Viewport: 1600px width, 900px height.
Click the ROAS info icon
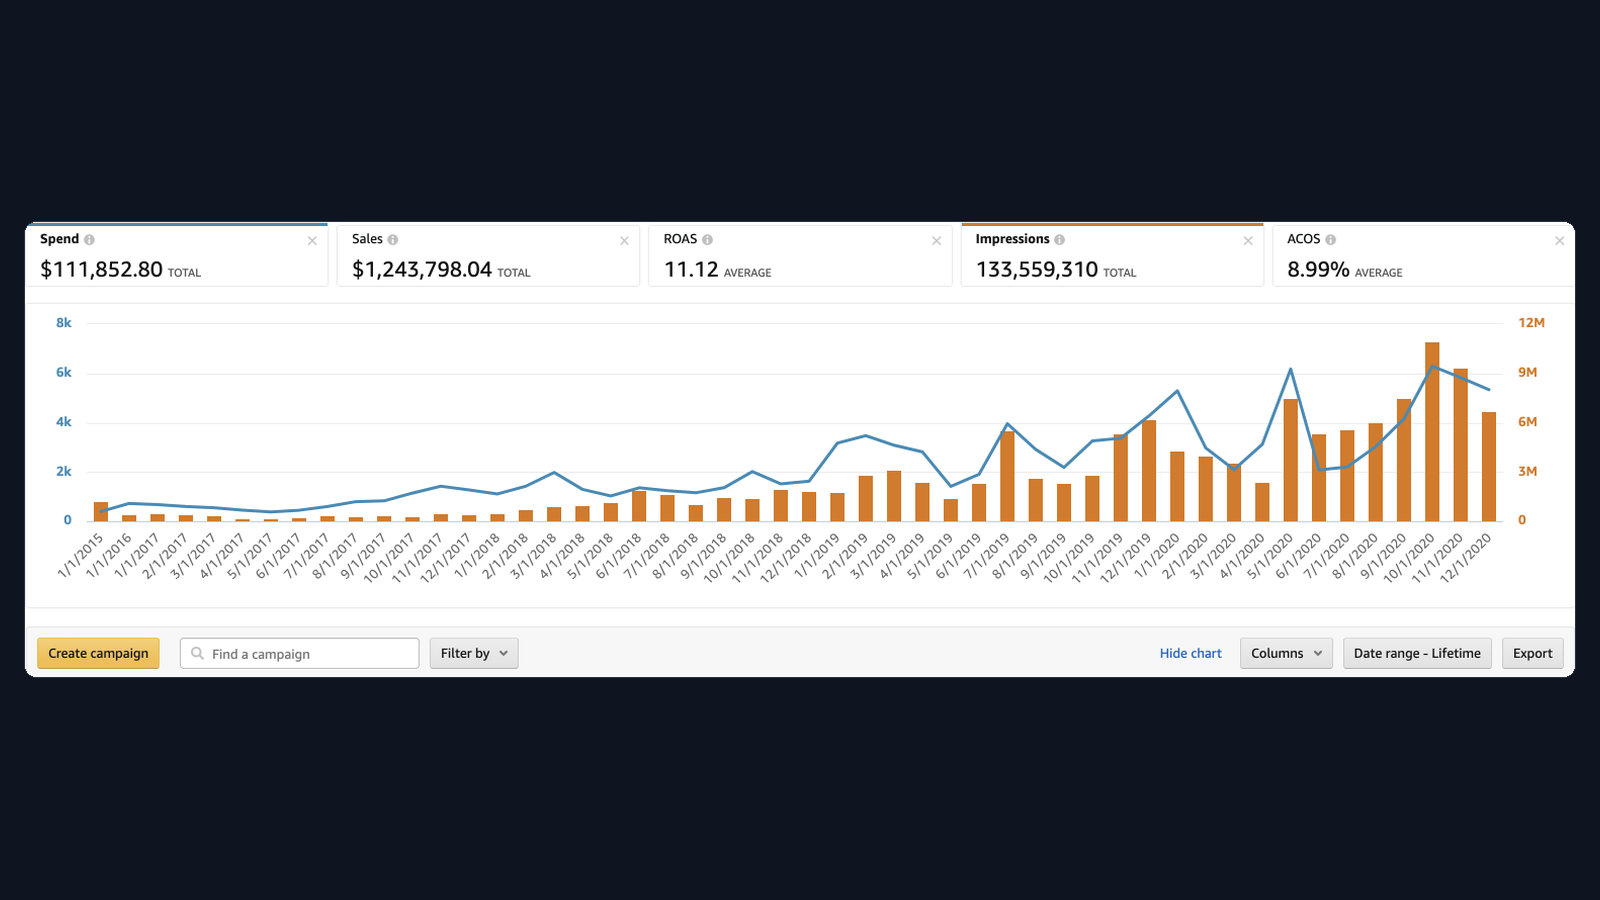pyautogui.click(x=707, y=240)
